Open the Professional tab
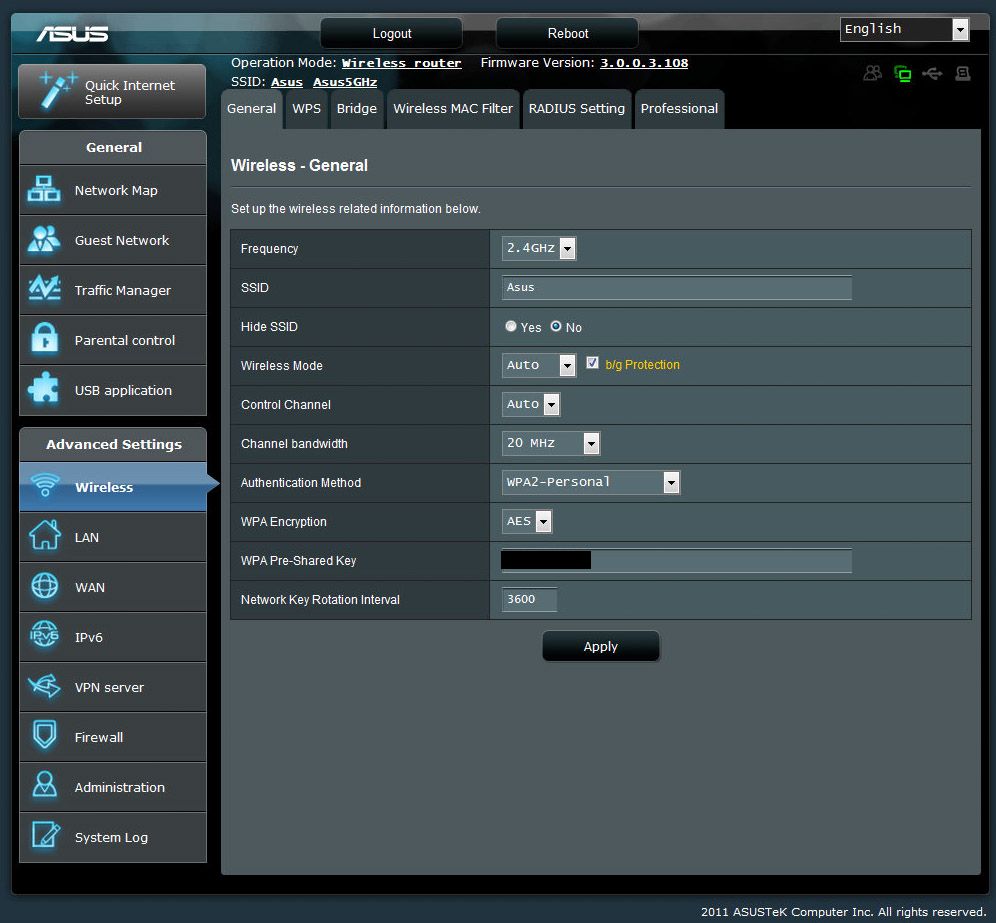The height and width of the screenshot is (923, 996). point(679,109)
